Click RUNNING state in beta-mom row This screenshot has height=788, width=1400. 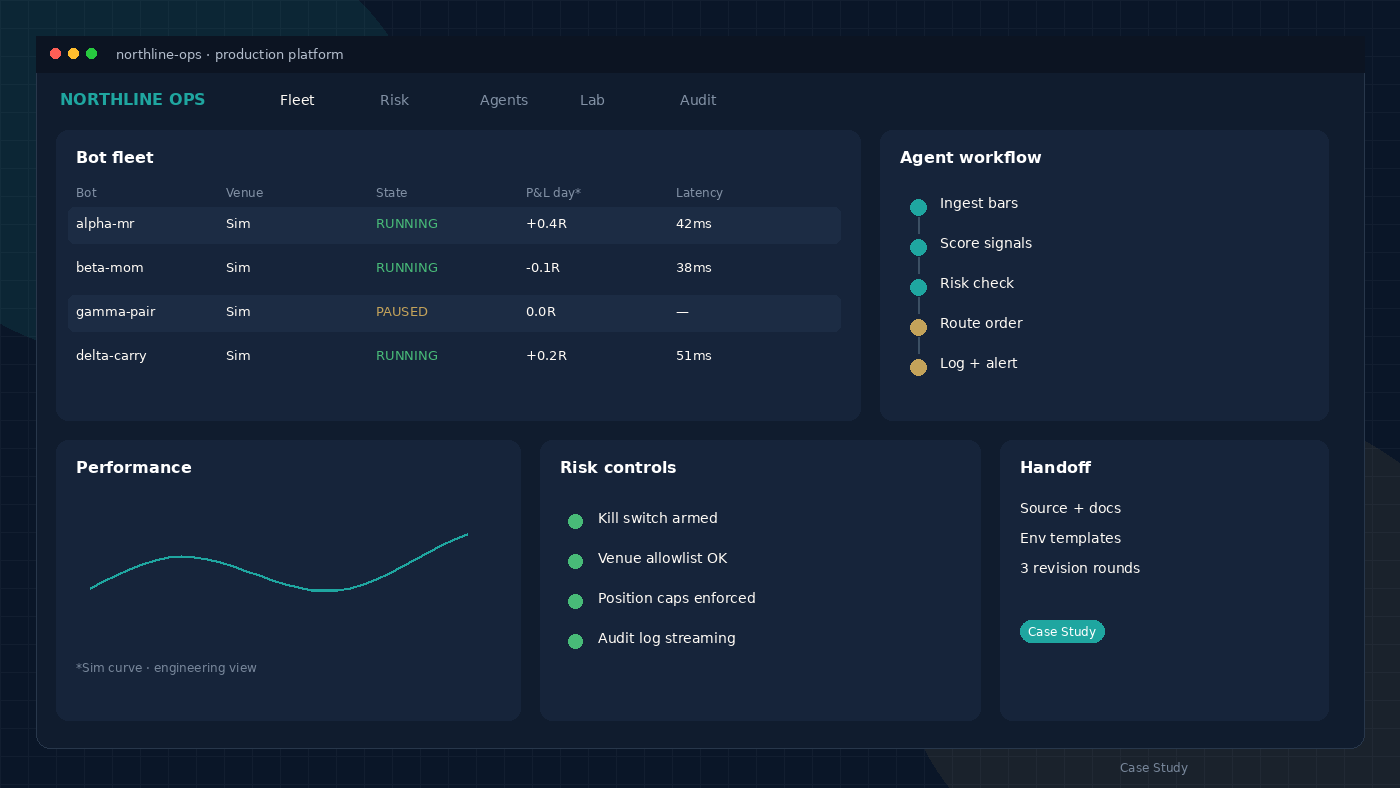(x=407, y=268)
